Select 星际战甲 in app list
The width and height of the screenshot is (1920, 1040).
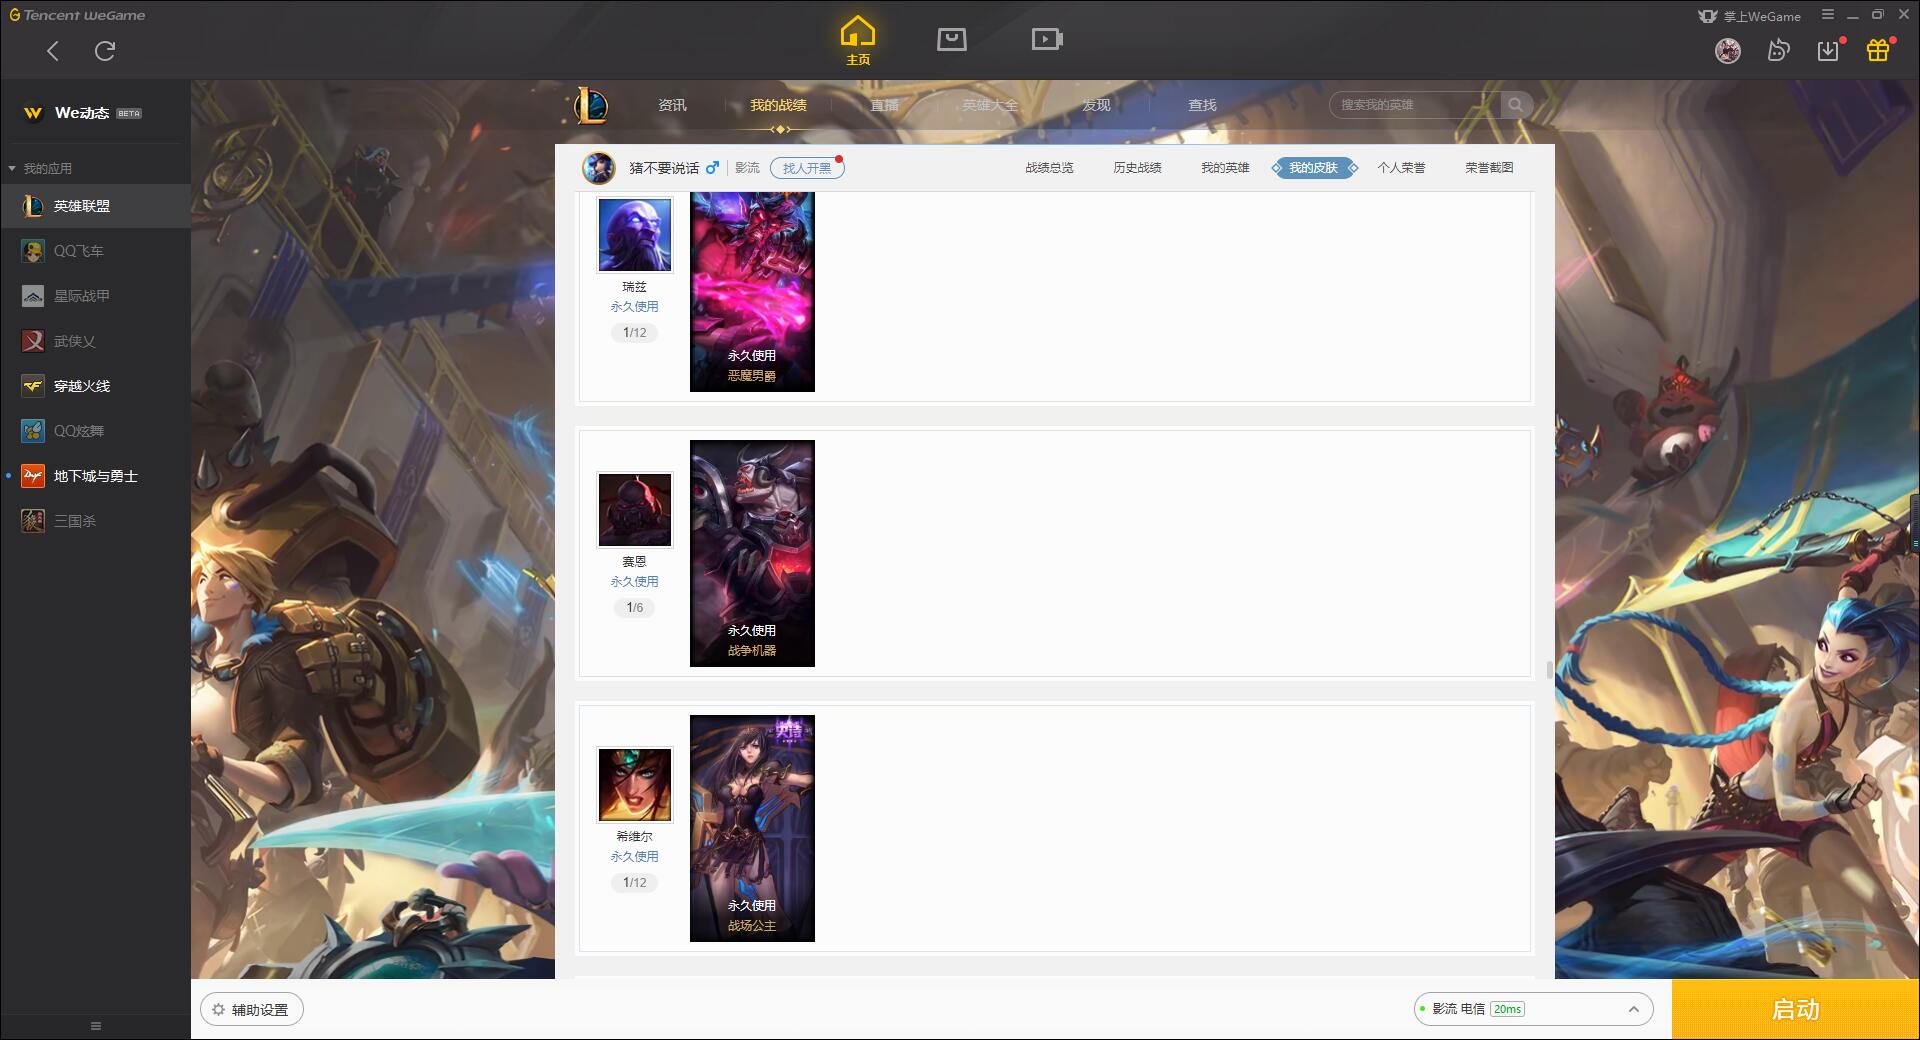[95, 296]
